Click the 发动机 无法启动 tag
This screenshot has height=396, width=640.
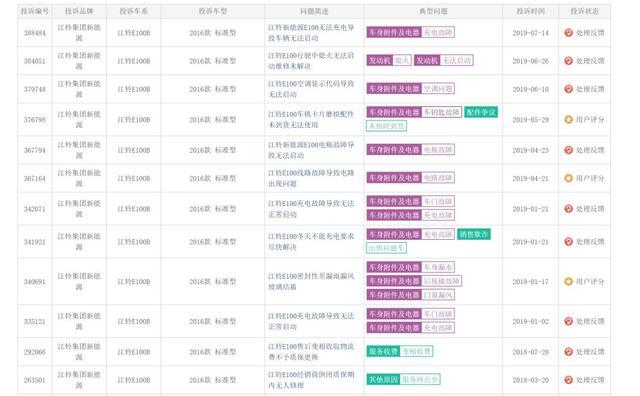[444, 60]
